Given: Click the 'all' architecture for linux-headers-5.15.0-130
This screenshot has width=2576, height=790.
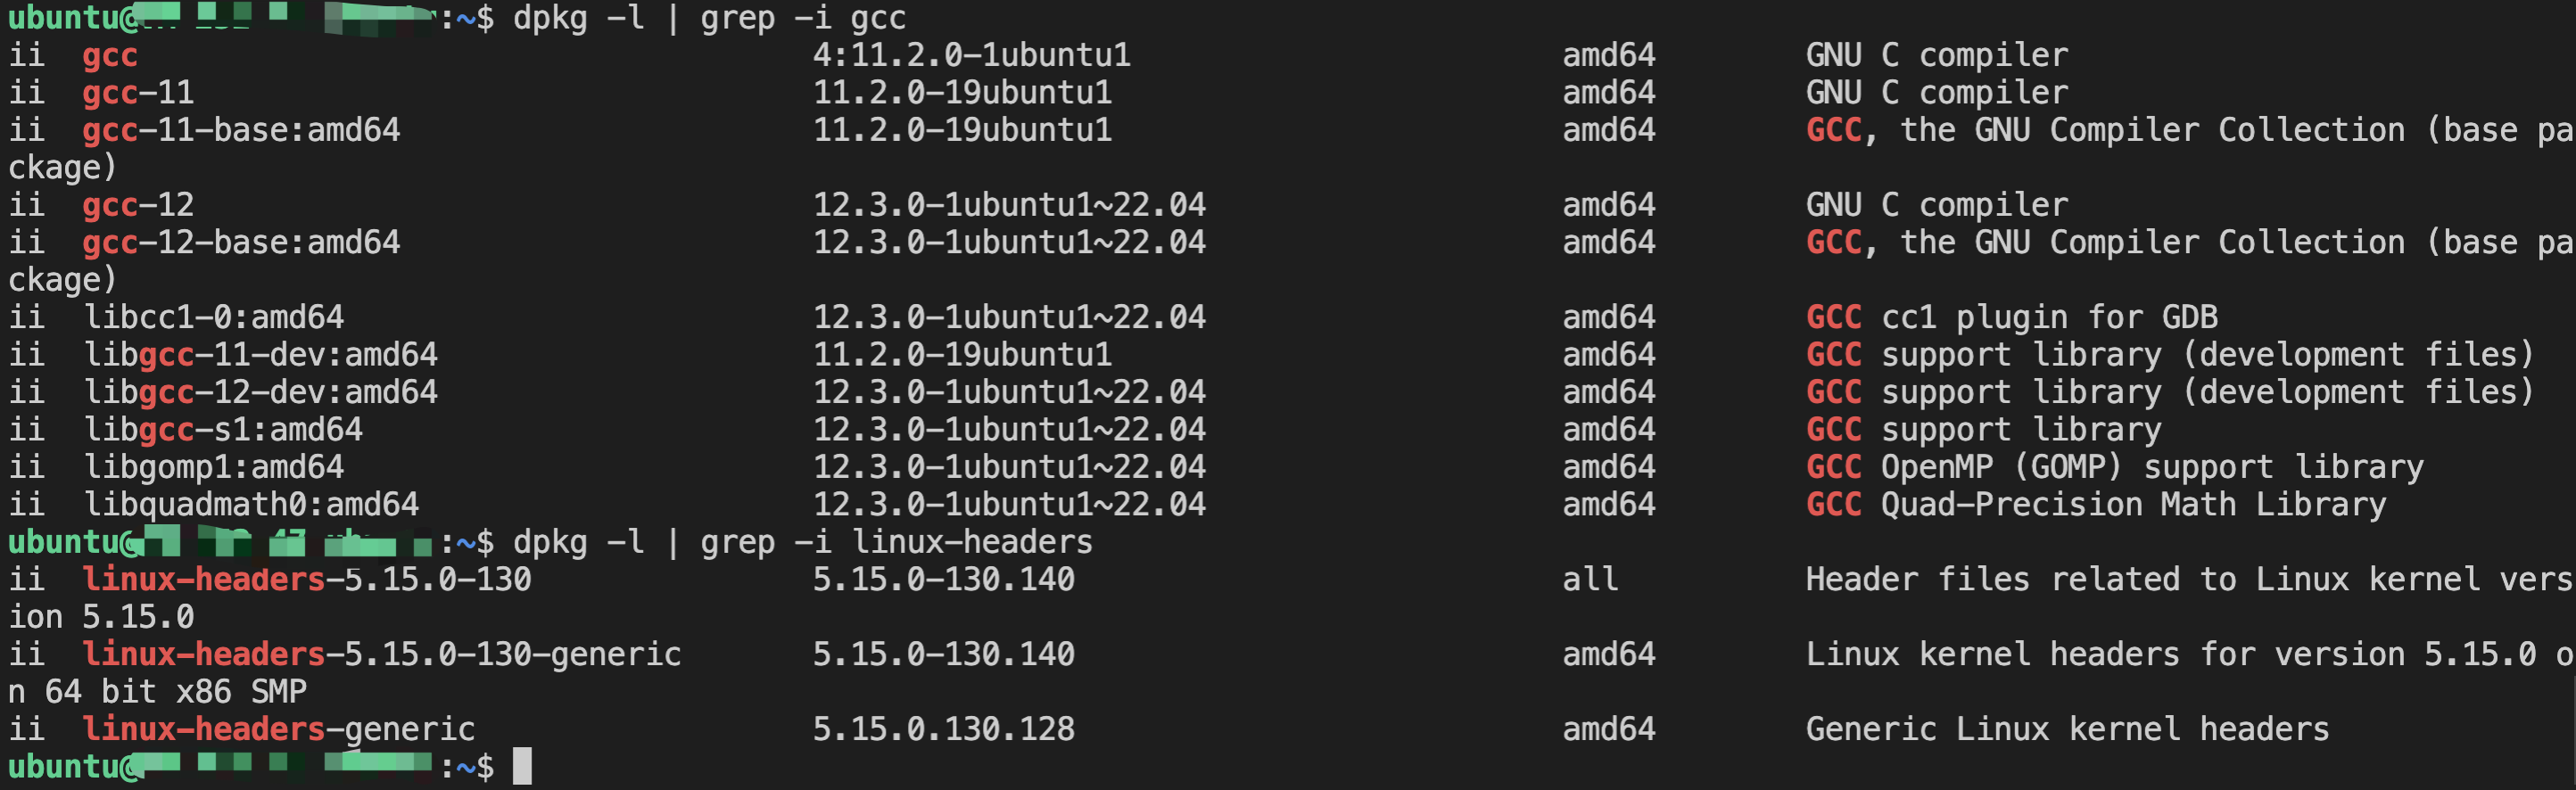Looking at the screenshot, I should 1590,579.
